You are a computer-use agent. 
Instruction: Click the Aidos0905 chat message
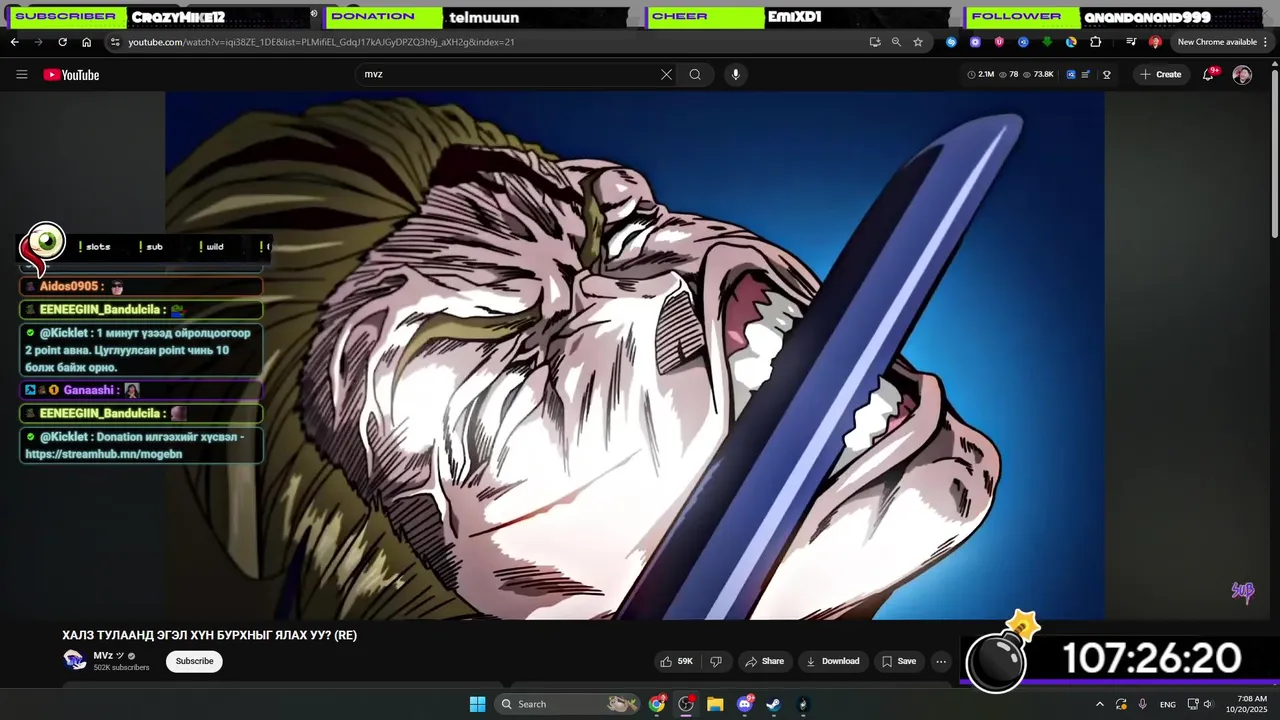coord(141,287)
